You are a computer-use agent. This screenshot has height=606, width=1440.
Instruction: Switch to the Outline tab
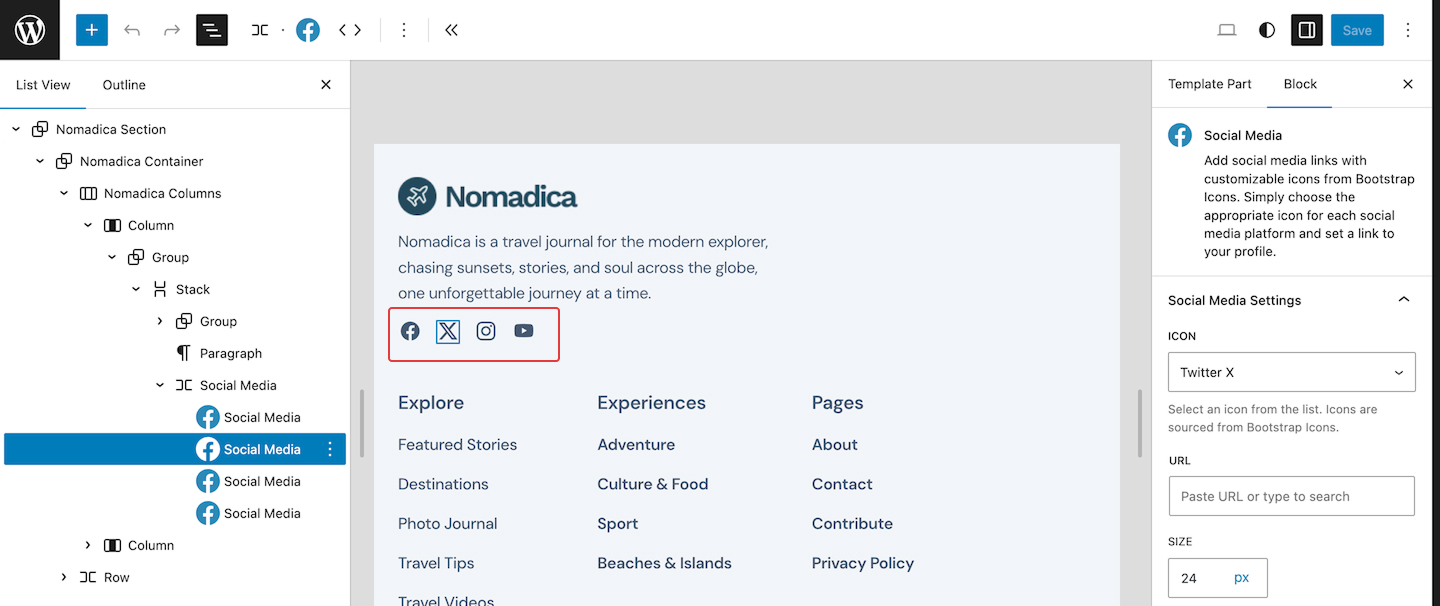click(124, 85)
